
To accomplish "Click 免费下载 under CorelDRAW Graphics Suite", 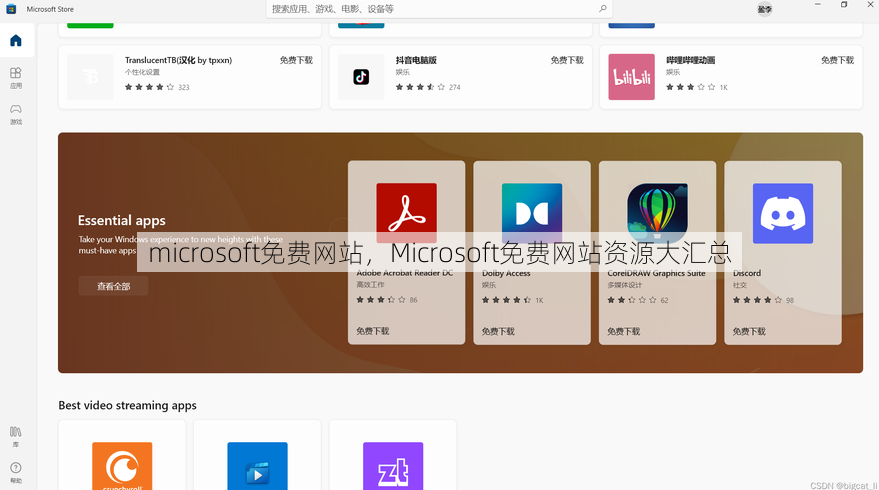I will pyautogui.click(x=624, y=331).
